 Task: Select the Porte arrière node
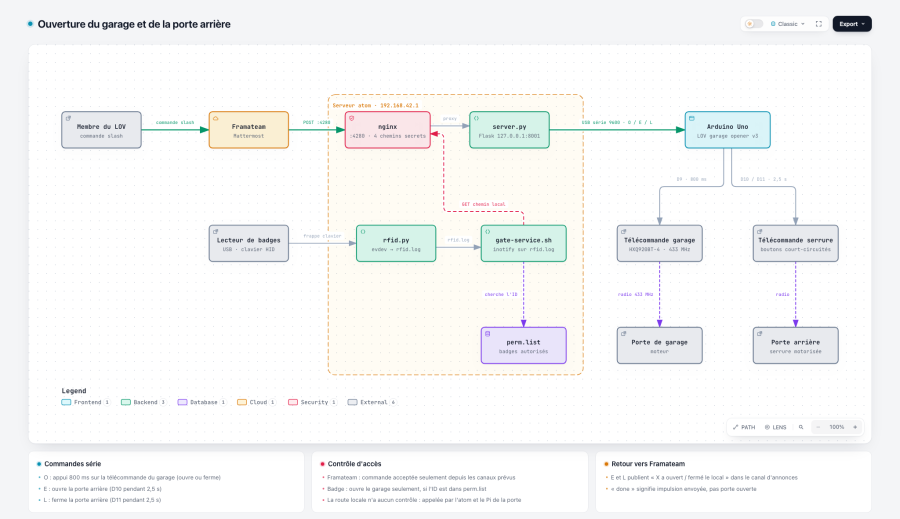(796, 346)
